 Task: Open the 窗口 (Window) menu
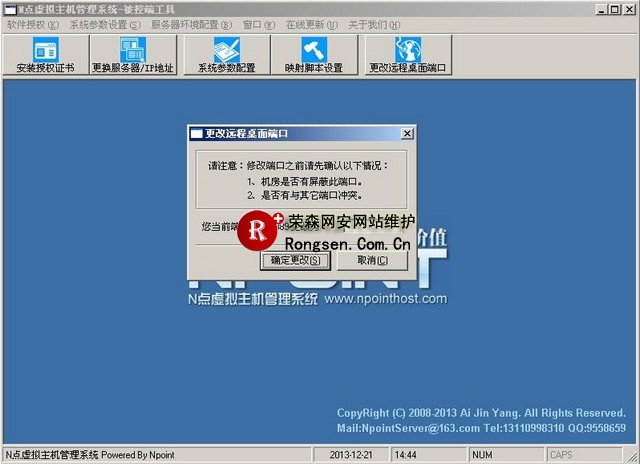[259, 23]
